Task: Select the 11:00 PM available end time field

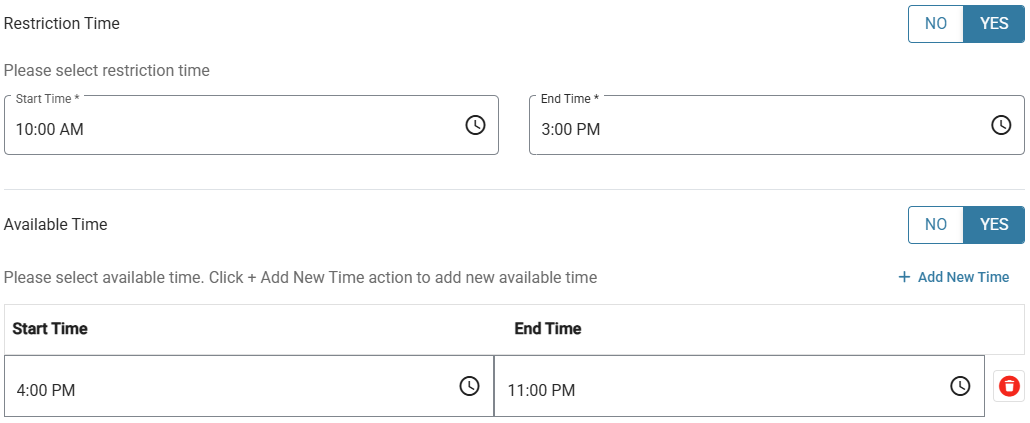Action: 740,386
